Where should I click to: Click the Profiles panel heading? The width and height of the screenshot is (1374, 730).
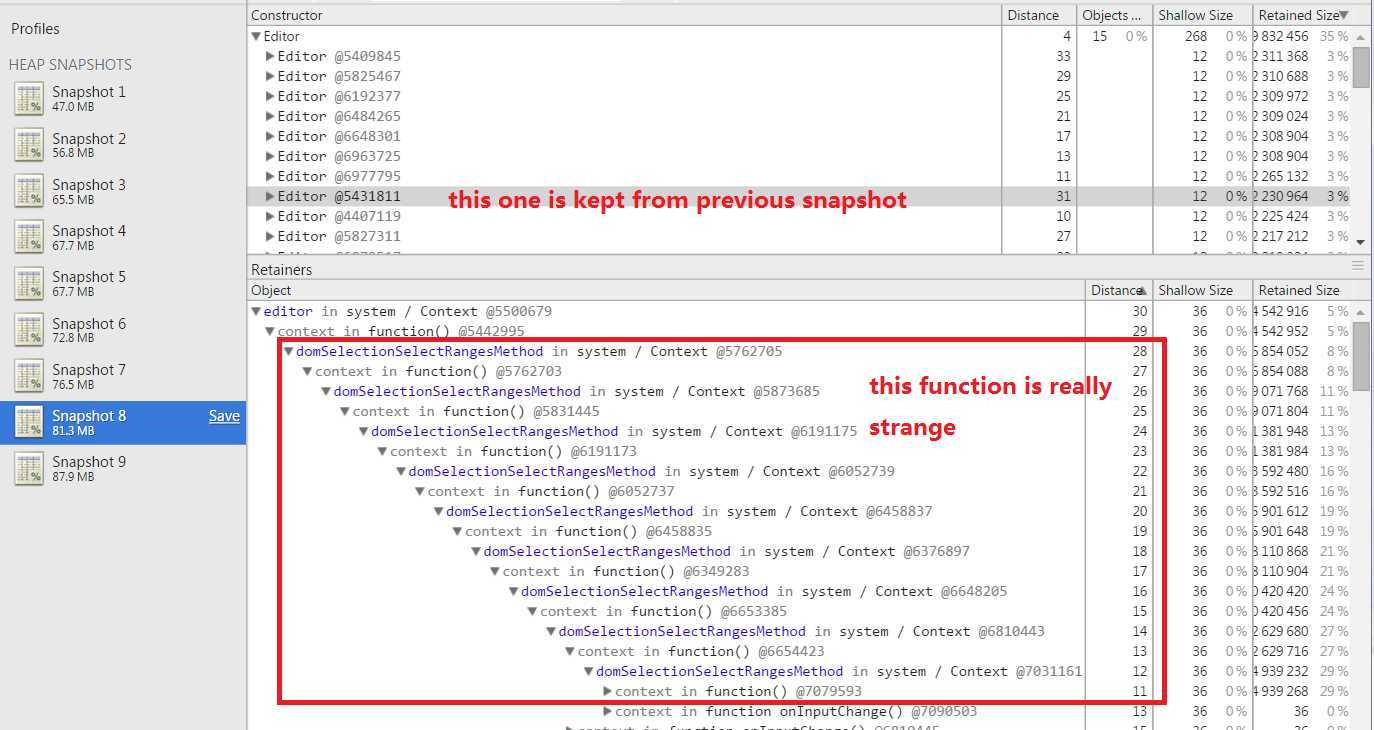[x=35, y=28]
